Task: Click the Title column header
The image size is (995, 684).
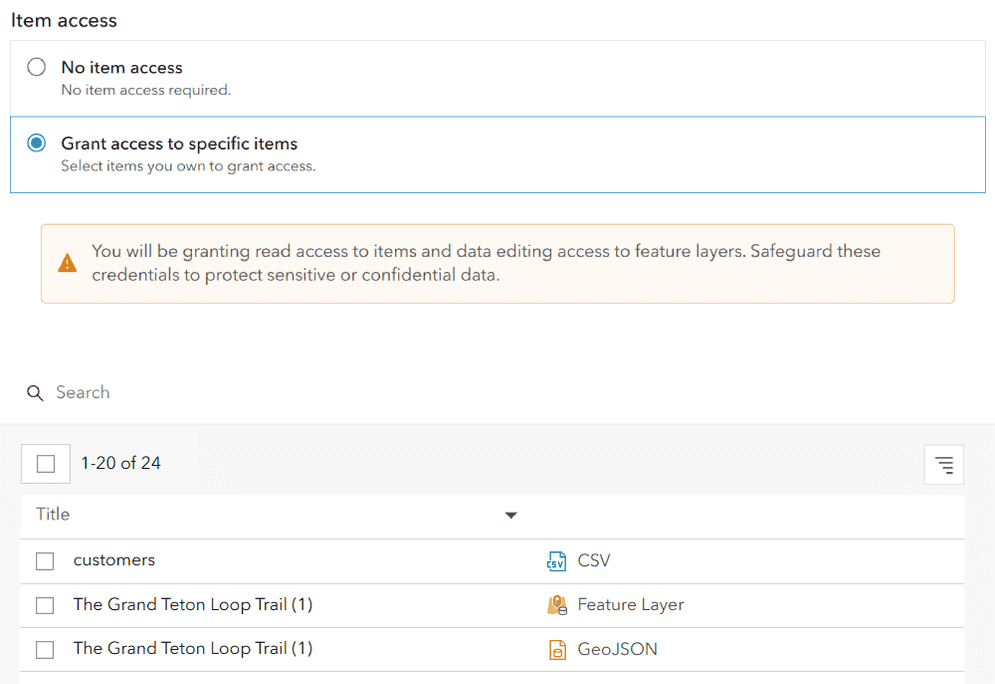Action: 53,514
